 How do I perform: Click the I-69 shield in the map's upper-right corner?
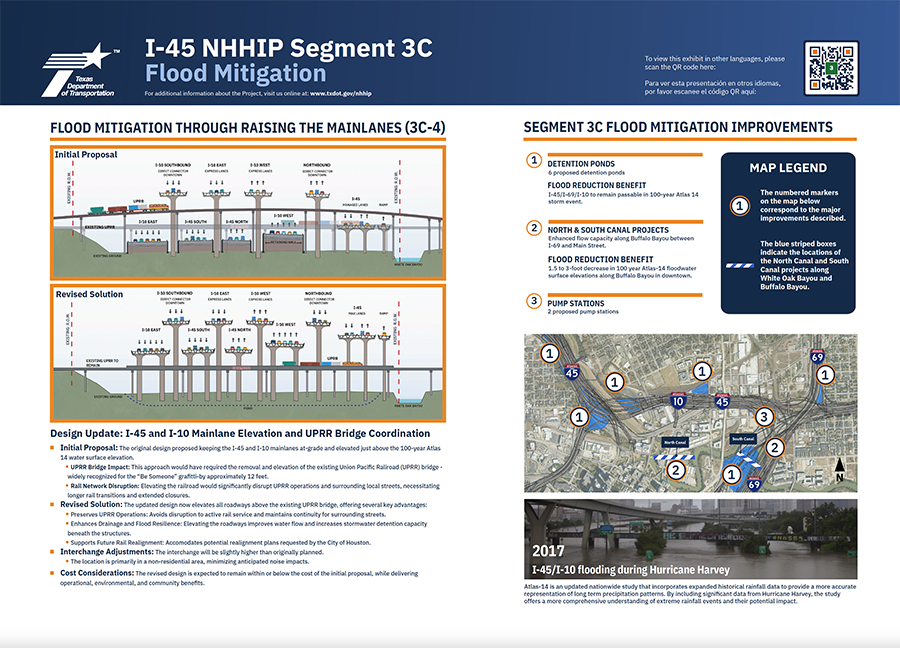click(x=817, y=356)
